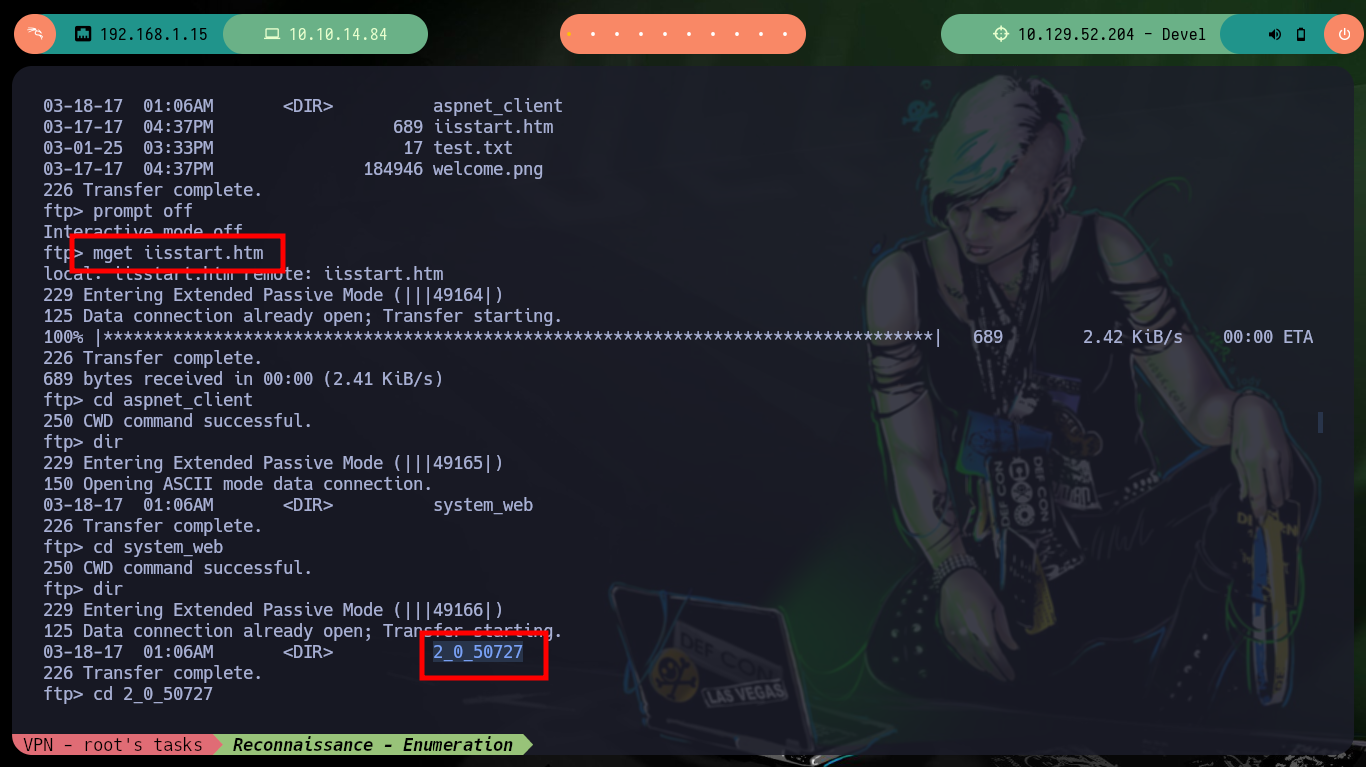1366x767 pixels.
Task: Place cursor at the cd 2_0_50727 prompt line
Action: (x=128, y=694)
